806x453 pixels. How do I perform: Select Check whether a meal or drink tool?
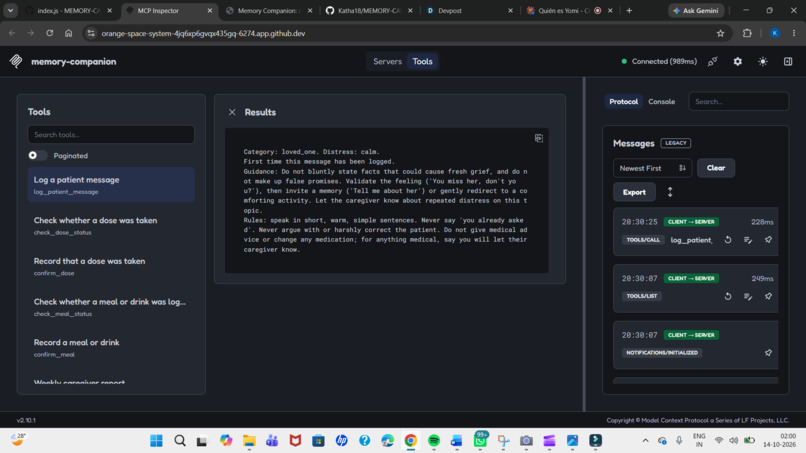coord(111,306)
